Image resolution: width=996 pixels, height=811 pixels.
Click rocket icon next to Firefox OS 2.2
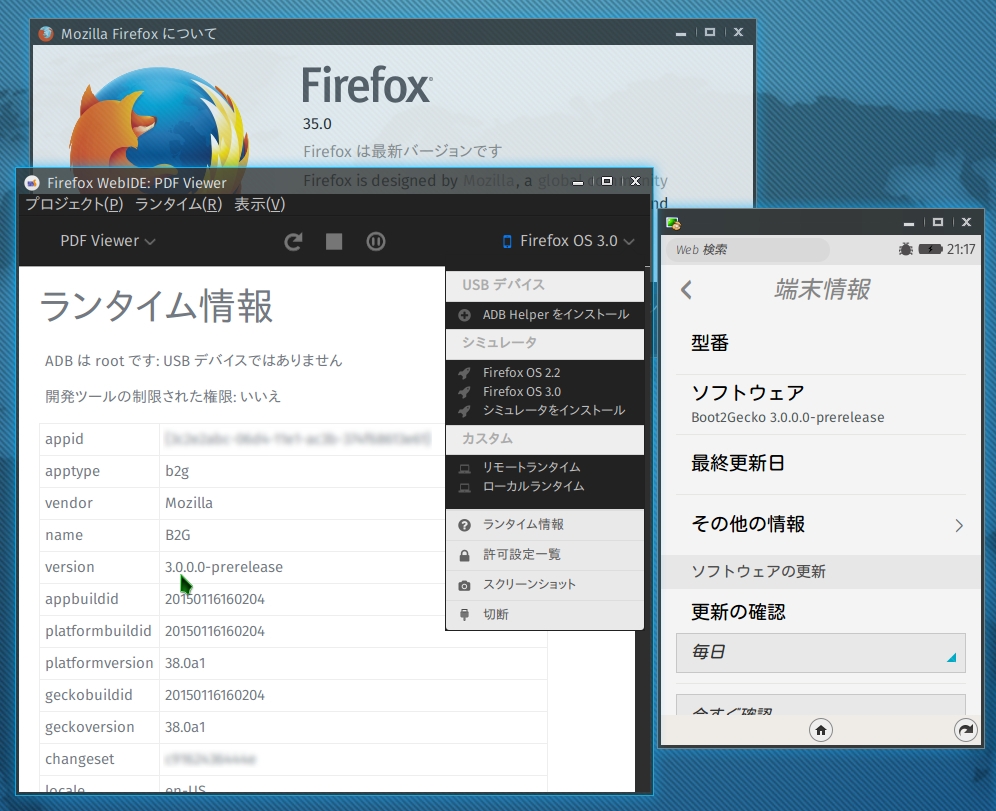[464, 373]
